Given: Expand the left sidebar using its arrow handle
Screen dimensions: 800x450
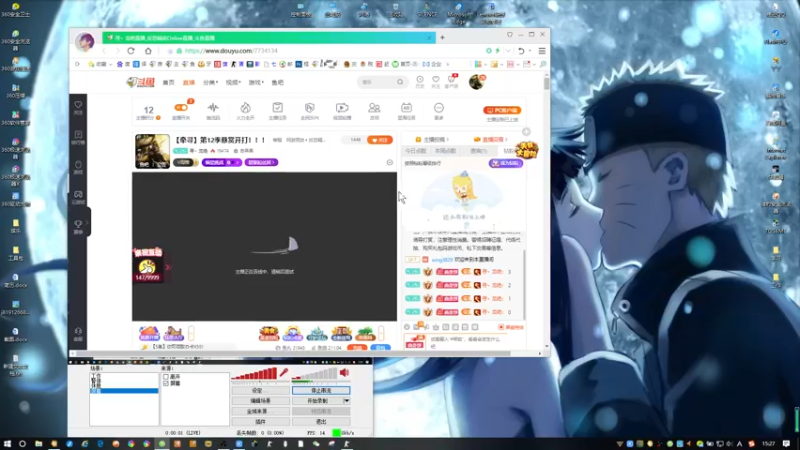Looking at the screenshot, I should coord(88,222).
